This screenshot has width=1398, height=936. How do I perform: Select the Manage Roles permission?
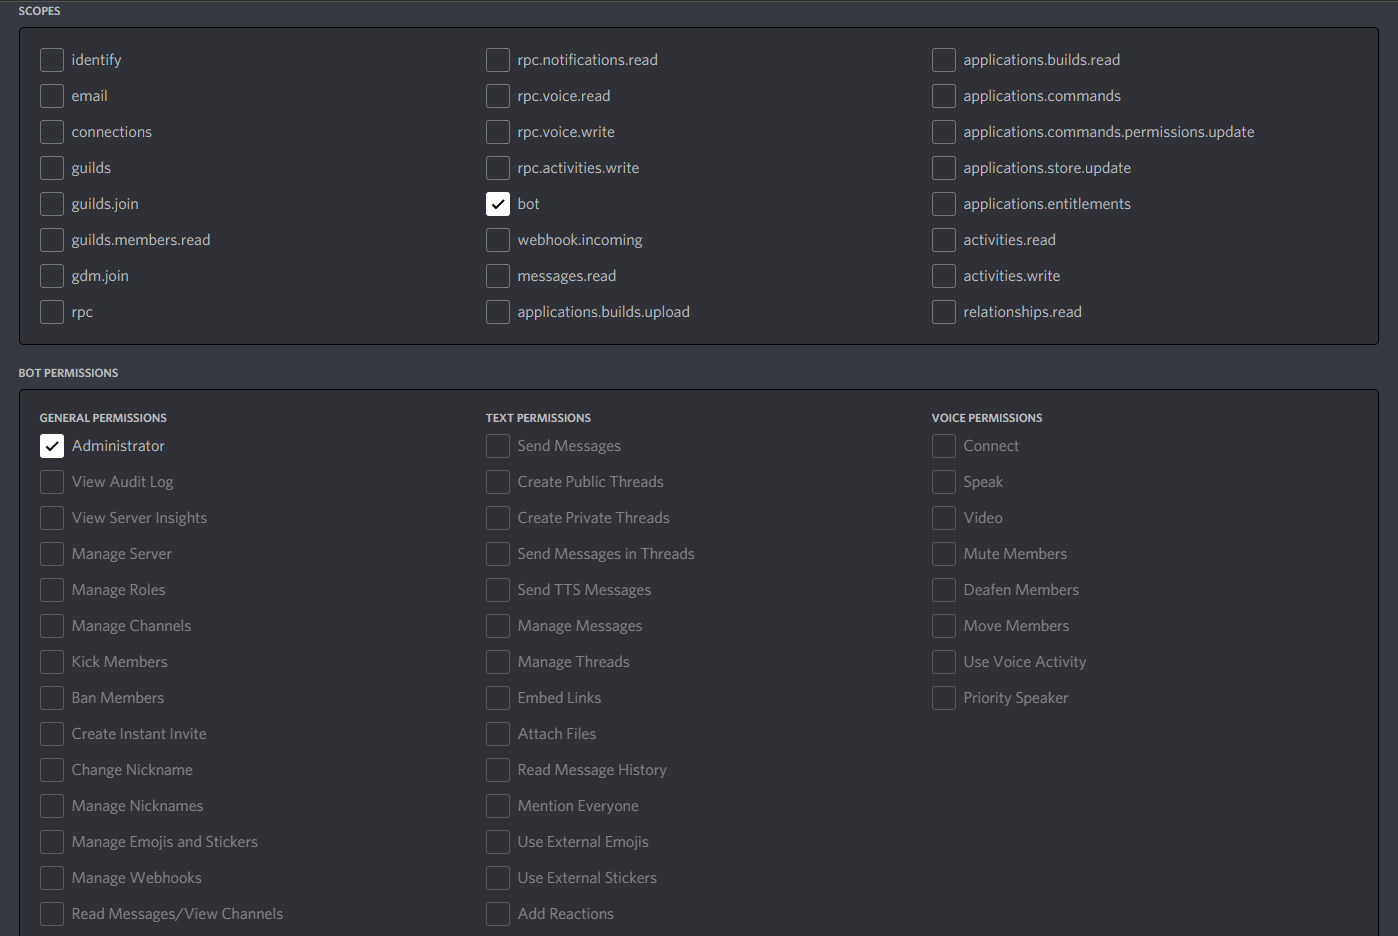(52, 590)
